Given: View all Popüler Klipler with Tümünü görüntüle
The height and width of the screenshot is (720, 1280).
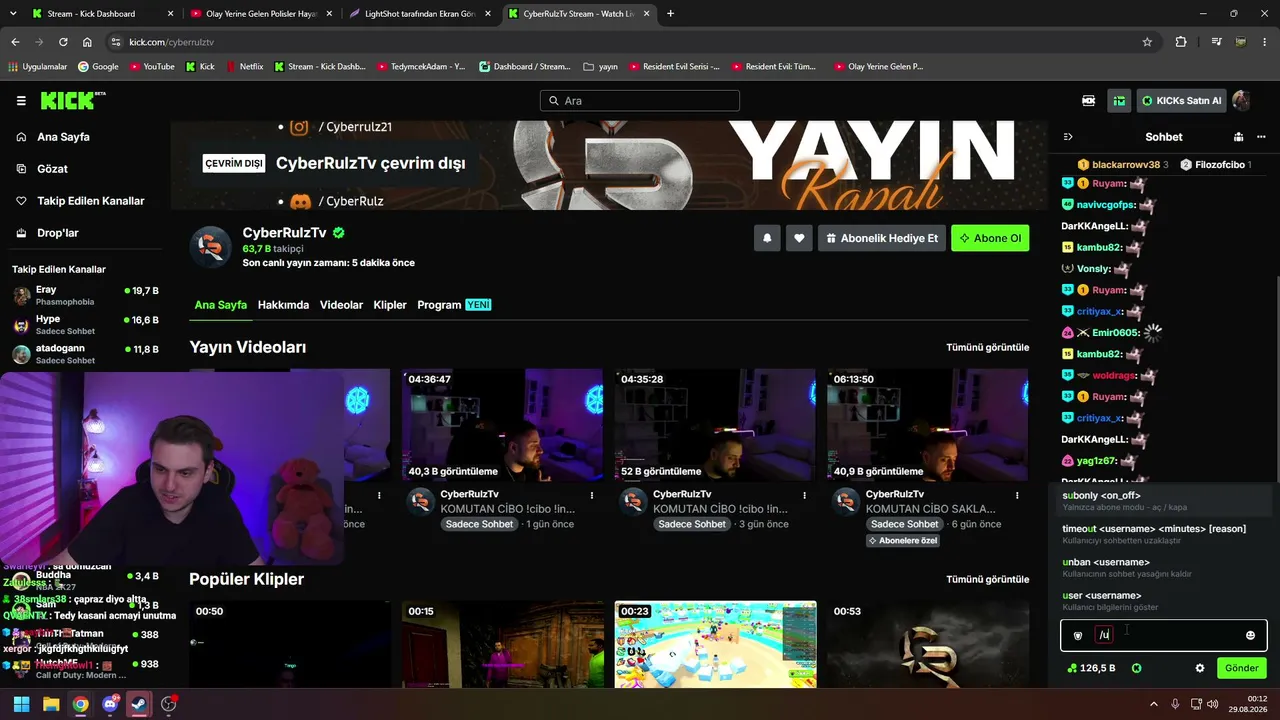Looking at the screenshot, I should [987, 579].
